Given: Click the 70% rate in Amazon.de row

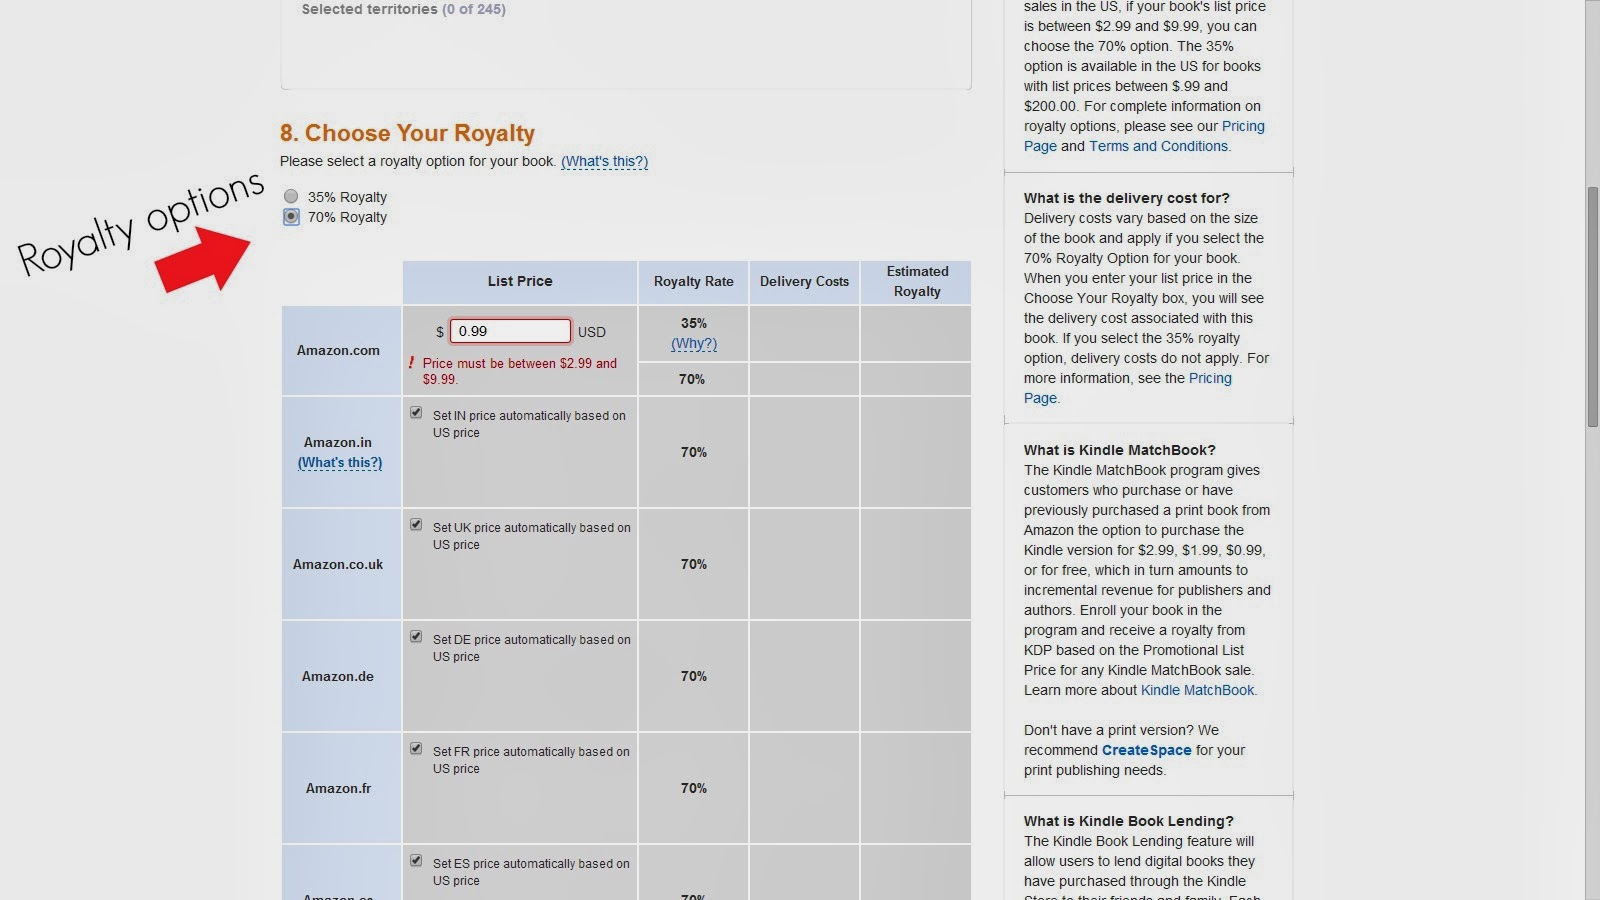Looking at the screenshot, I should pyautogui.click(x=694, y=676).
